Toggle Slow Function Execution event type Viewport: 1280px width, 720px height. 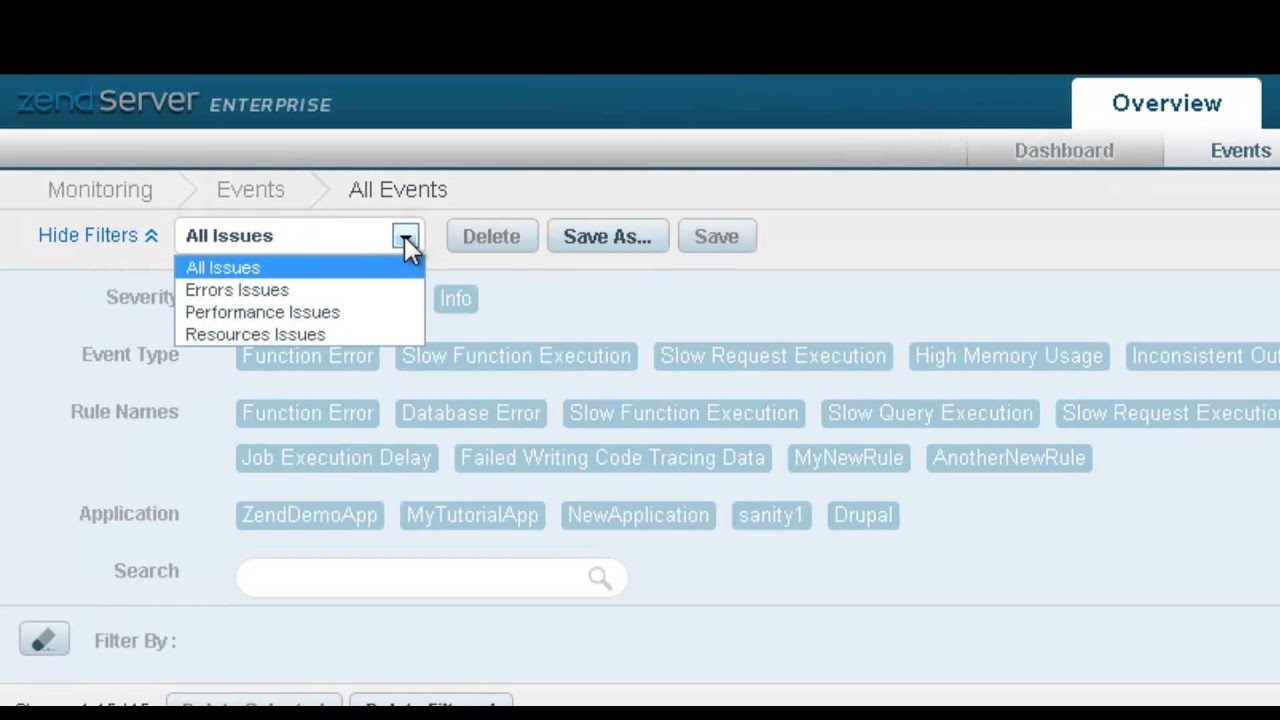[x=516, y=356]
